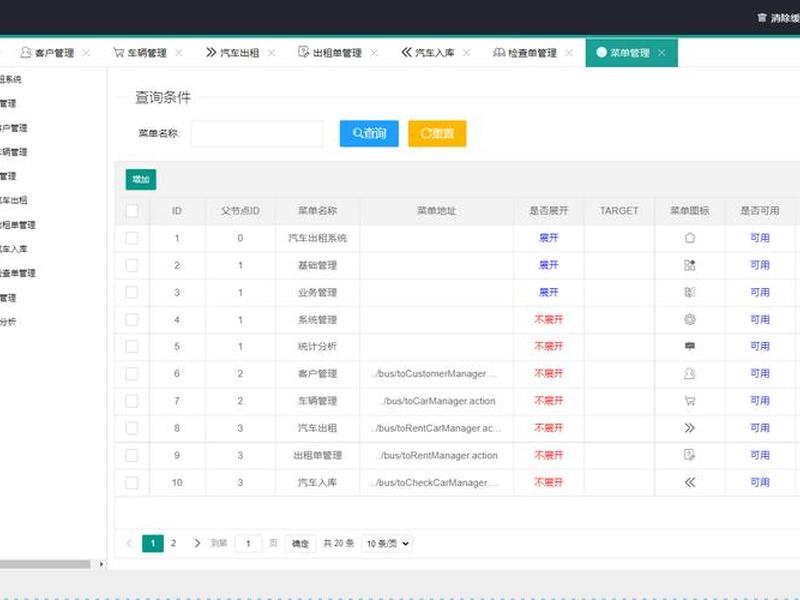Image resolution: width=800 pixels, height=600 pixels.
Task: Go to next page with right chevron
Action: click(x=197, y=543)
